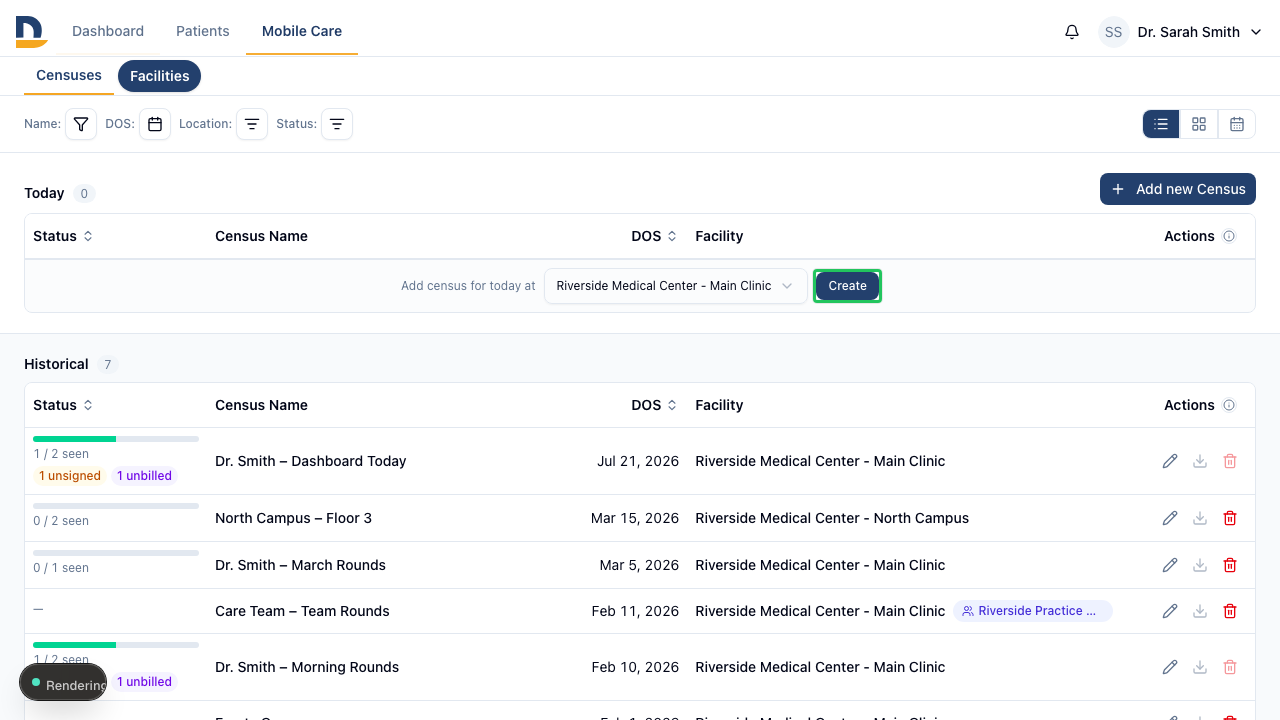Open North Campus – Floor 3 census name
Viewport: 1280px width, 720px height.
293,518
